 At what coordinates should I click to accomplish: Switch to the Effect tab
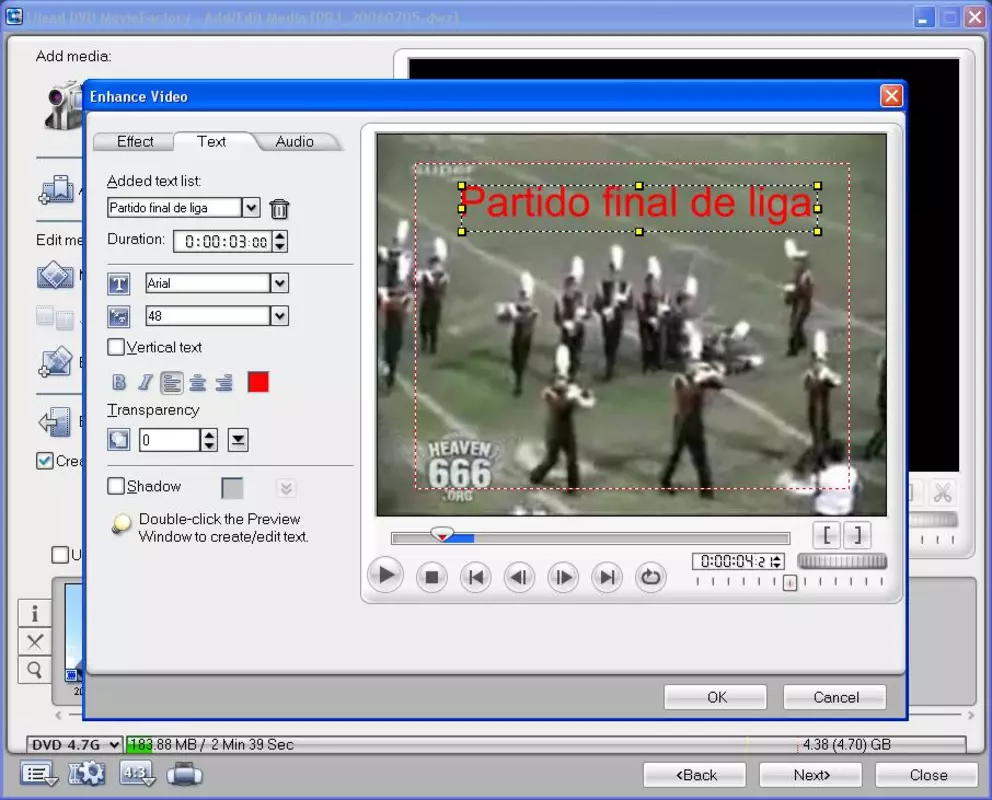pos(135,142)
